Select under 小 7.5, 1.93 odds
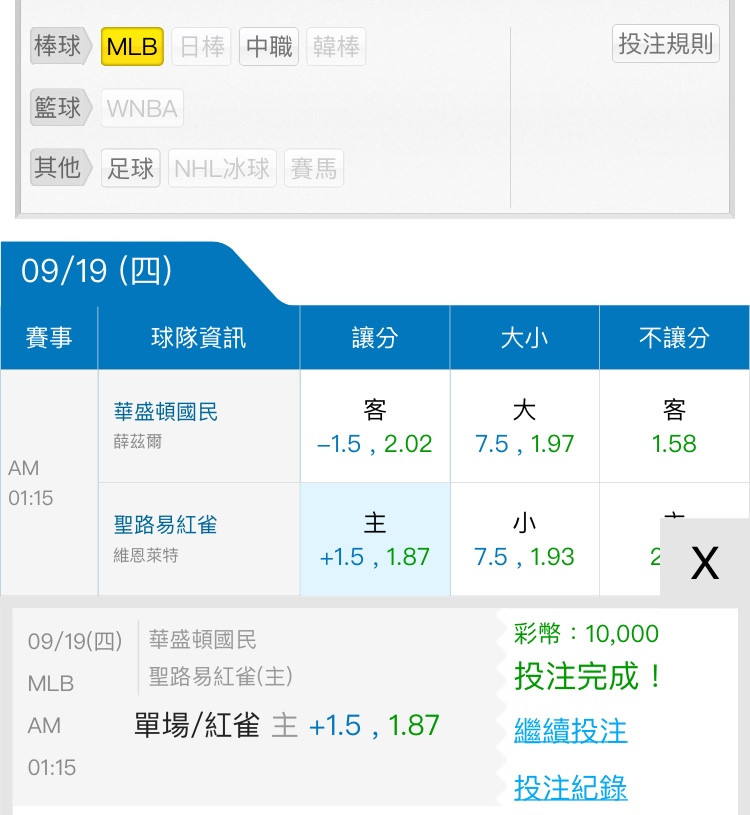750x815 pixels. [x=524, y=539]
